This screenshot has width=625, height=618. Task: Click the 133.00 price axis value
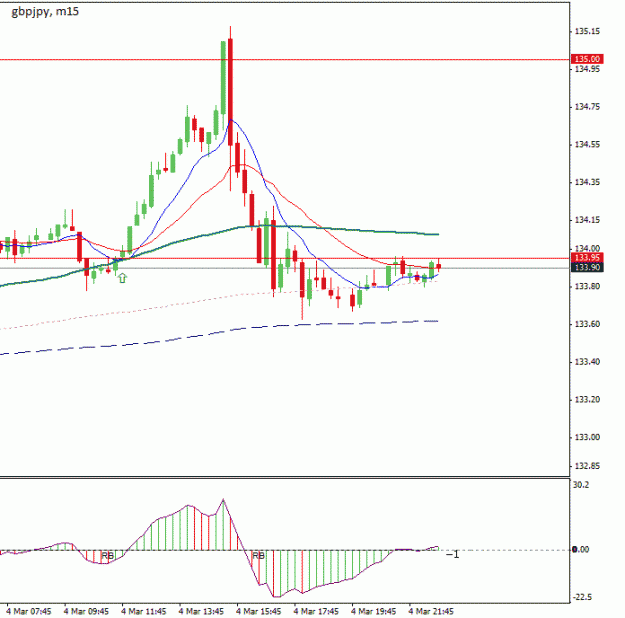point(587,437)
